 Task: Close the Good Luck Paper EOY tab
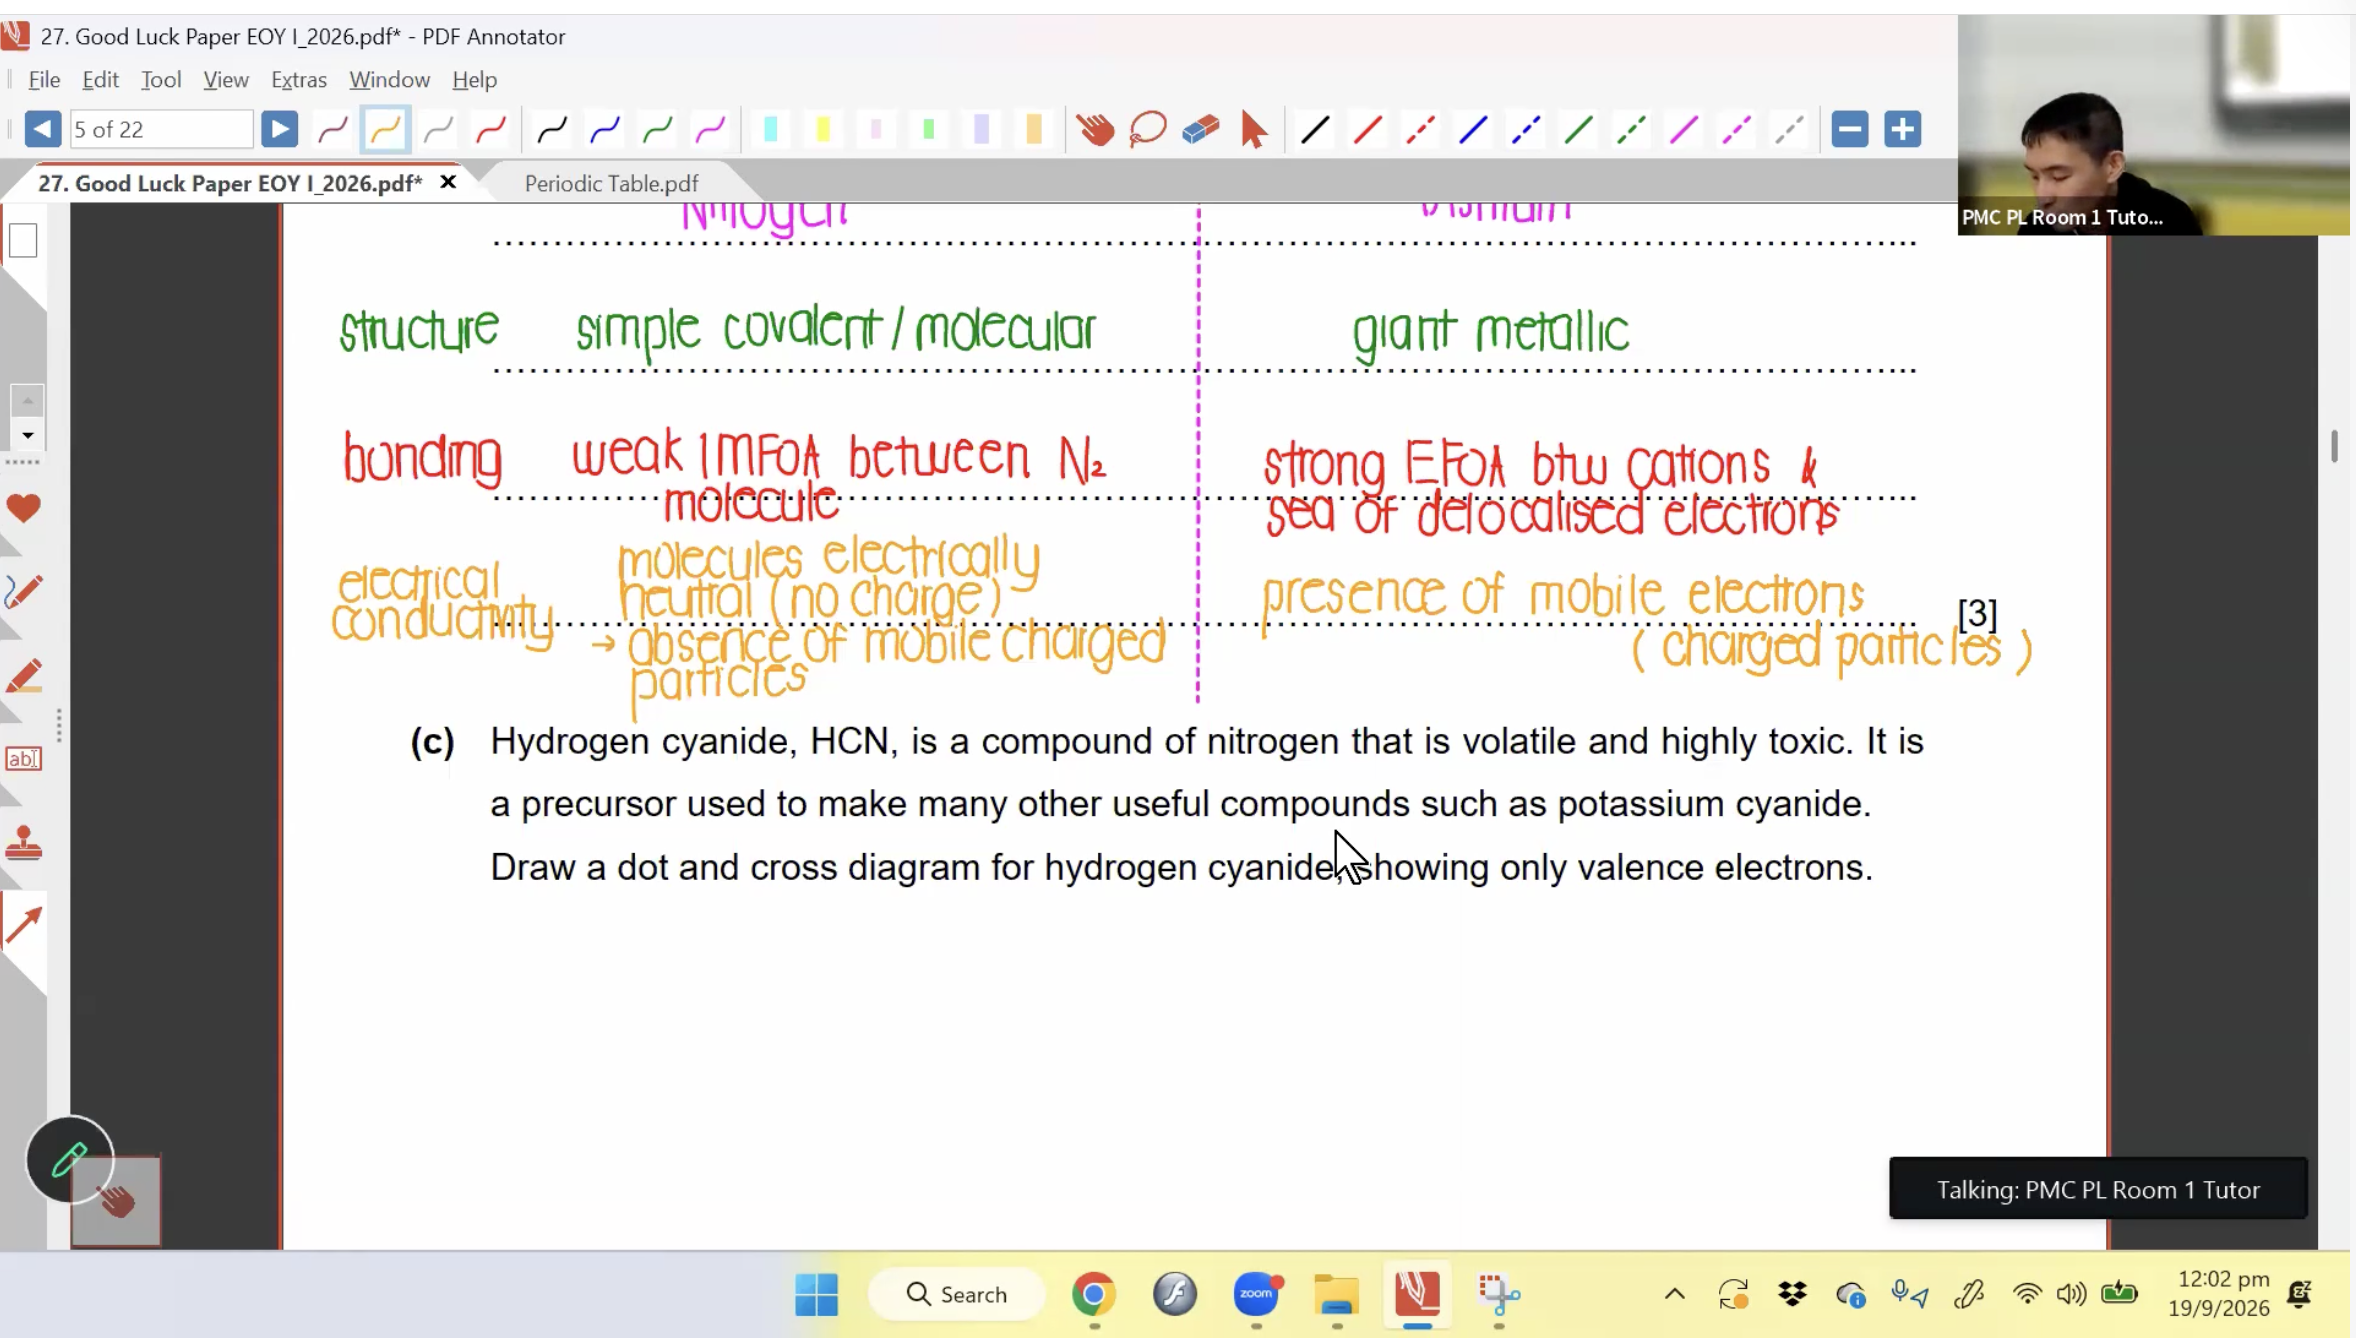448,182
